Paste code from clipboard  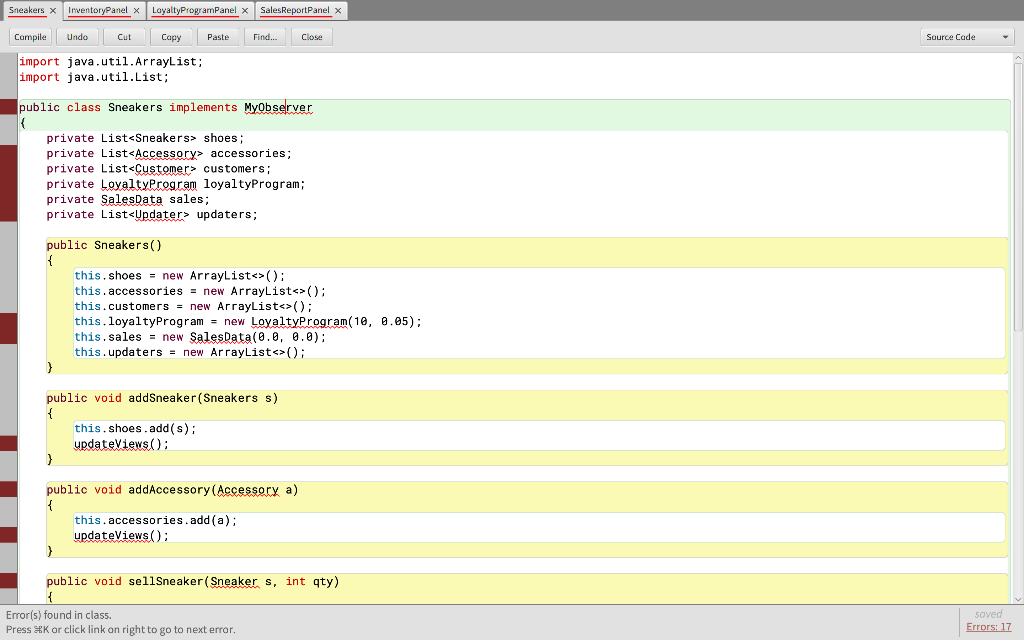(218, 36)
